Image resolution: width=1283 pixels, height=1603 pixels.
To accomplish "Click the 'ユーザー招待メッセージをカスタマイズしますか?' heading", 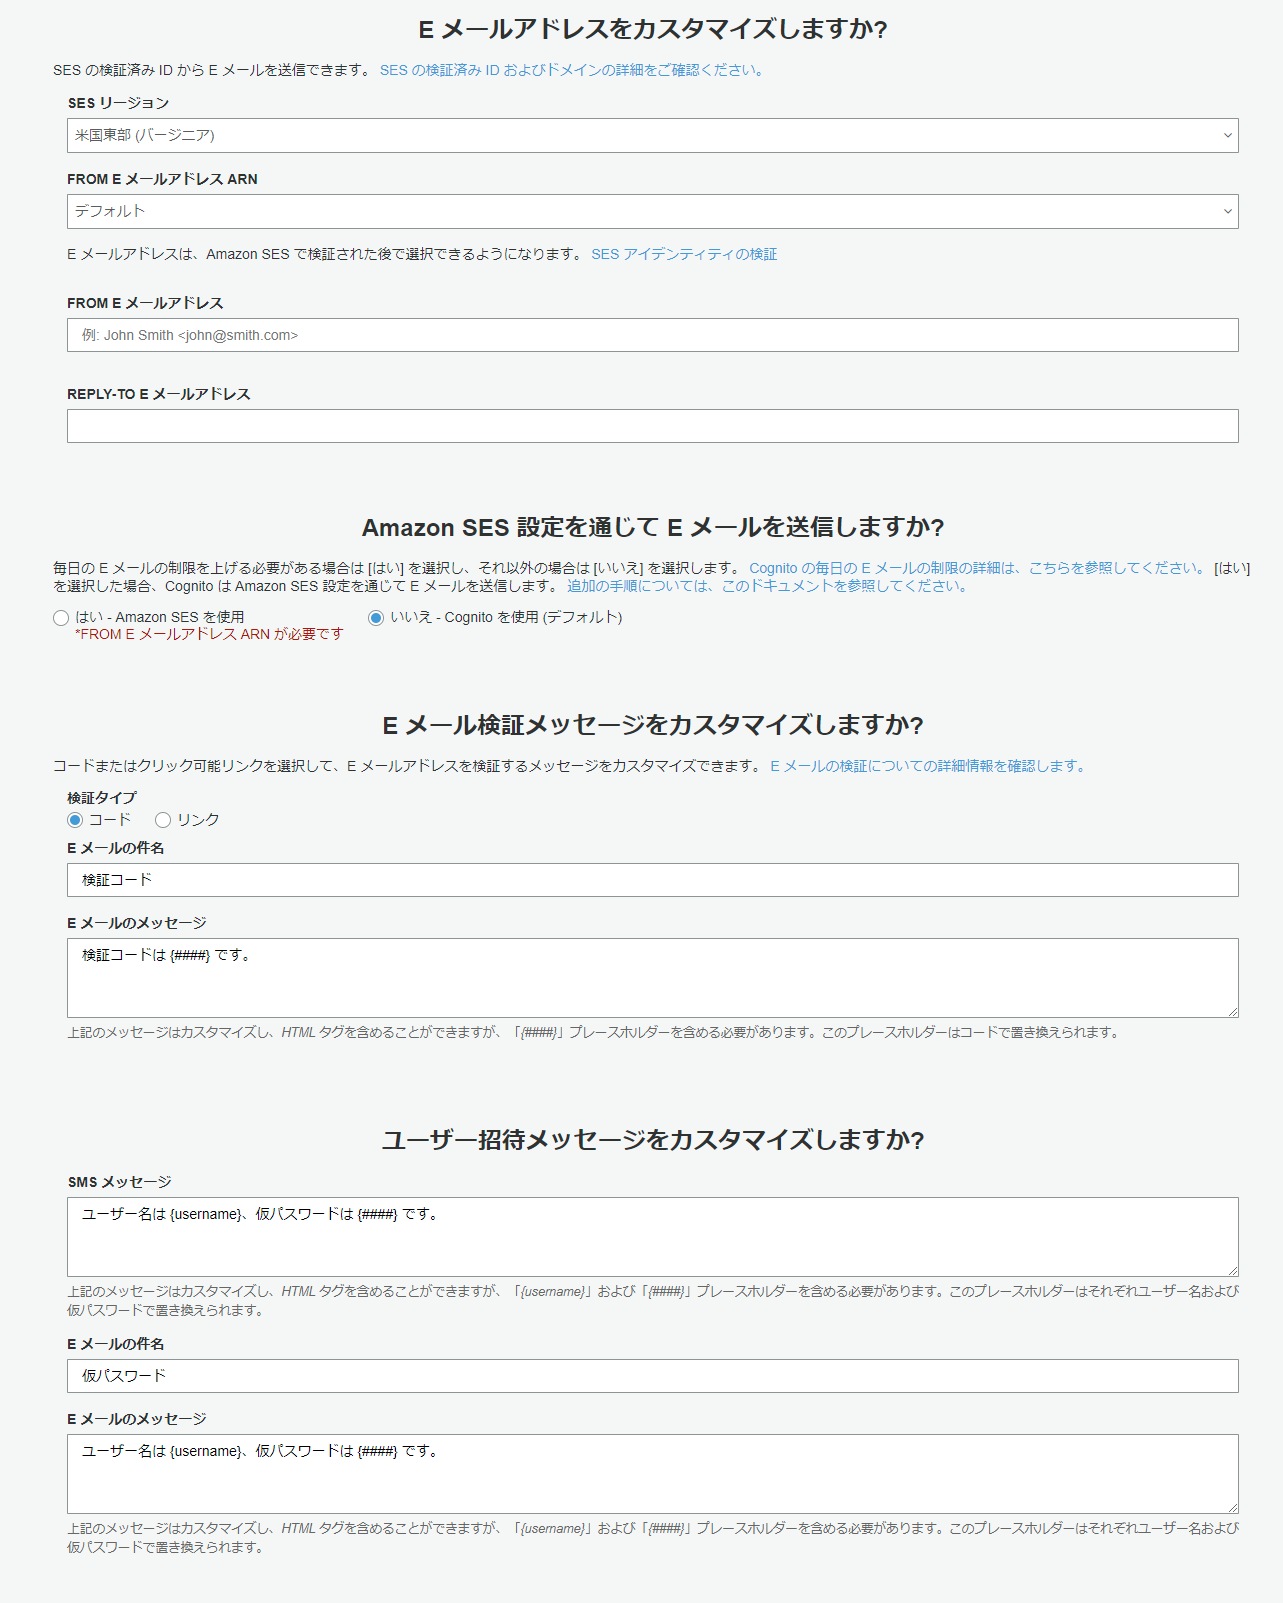I will (x=653, y=1140).
